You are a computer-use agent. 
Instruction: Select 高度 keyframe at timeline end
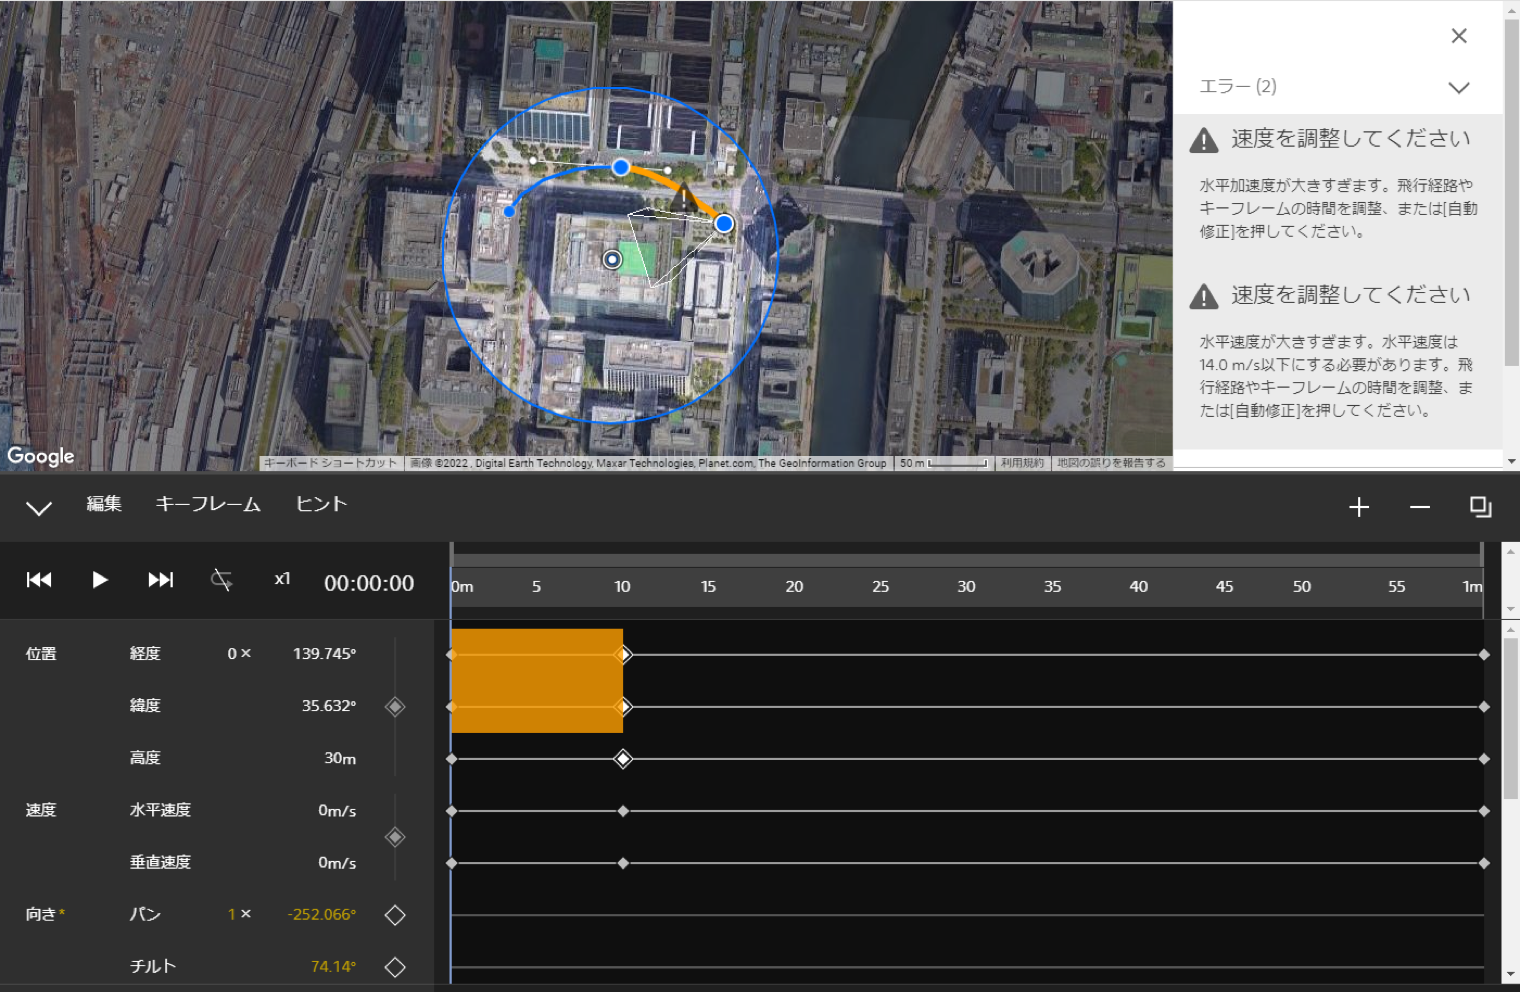pos(1484,759)
